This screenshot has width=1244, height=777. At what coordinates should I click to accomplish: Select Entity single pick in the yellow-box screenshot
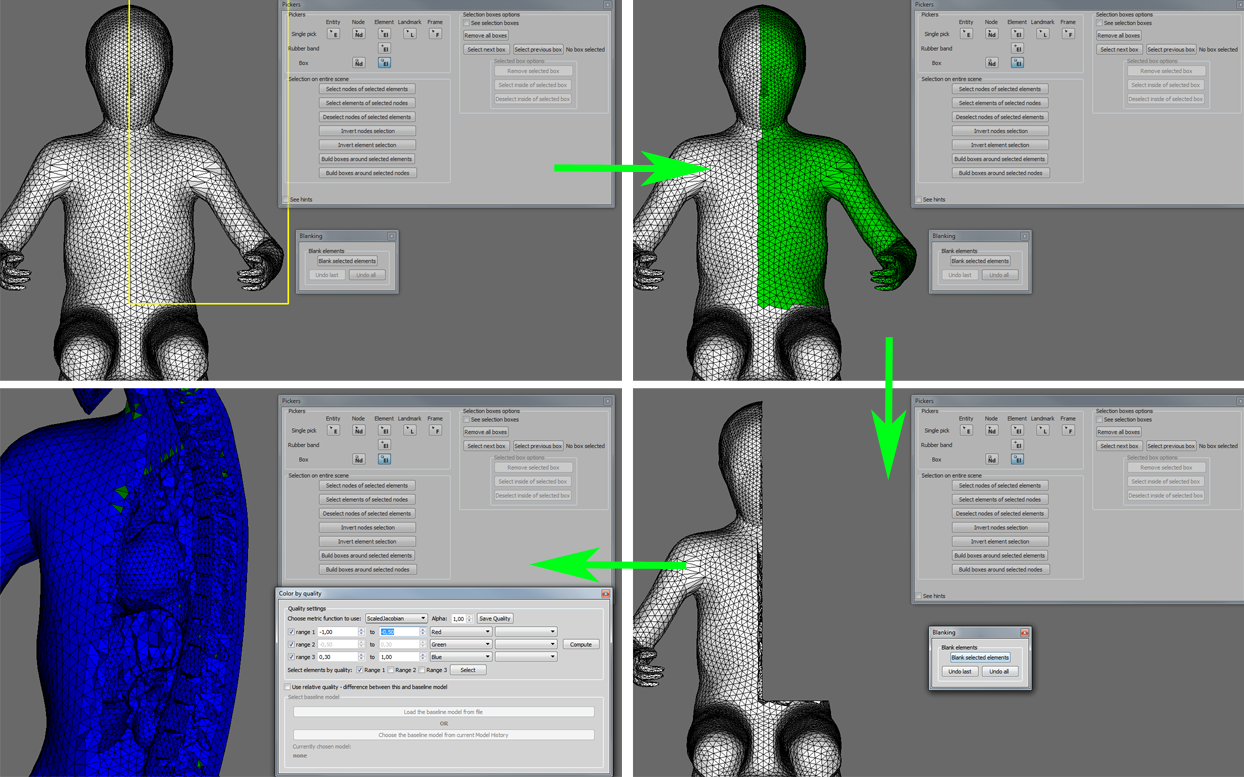click(333, 34)
